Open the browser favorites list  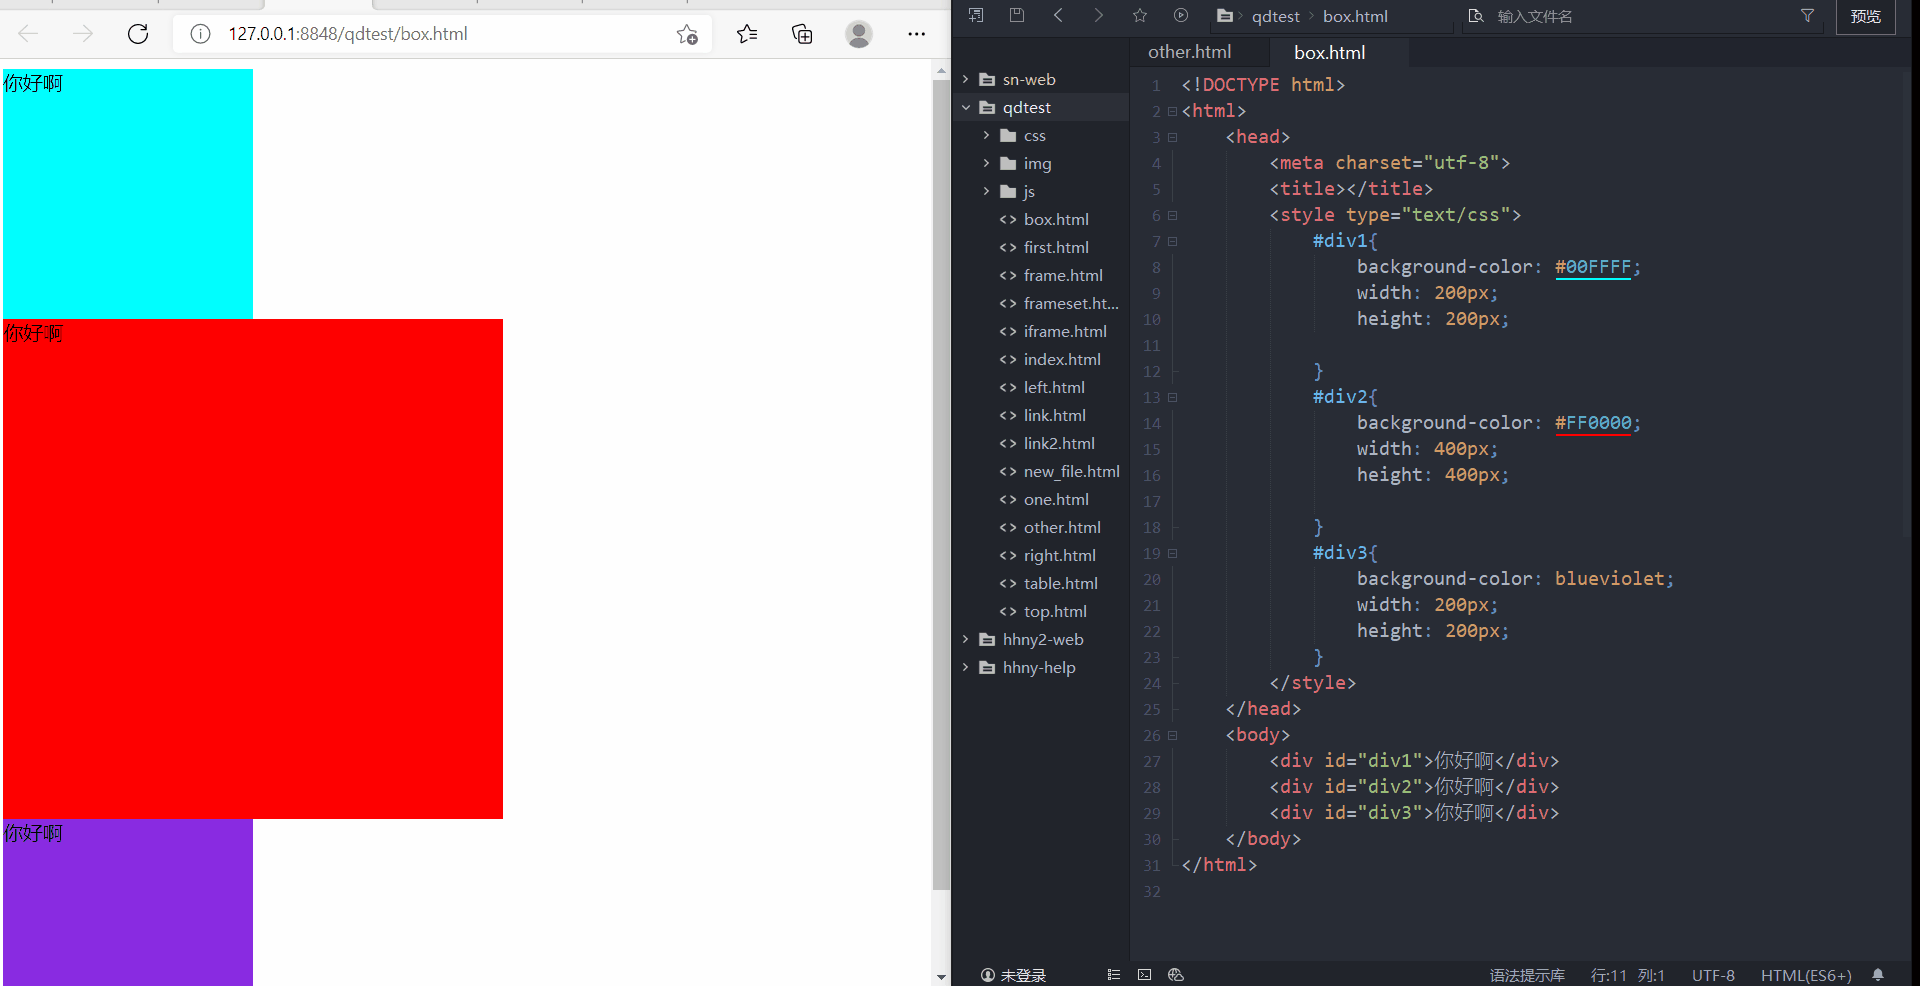(x=747, y=34)
